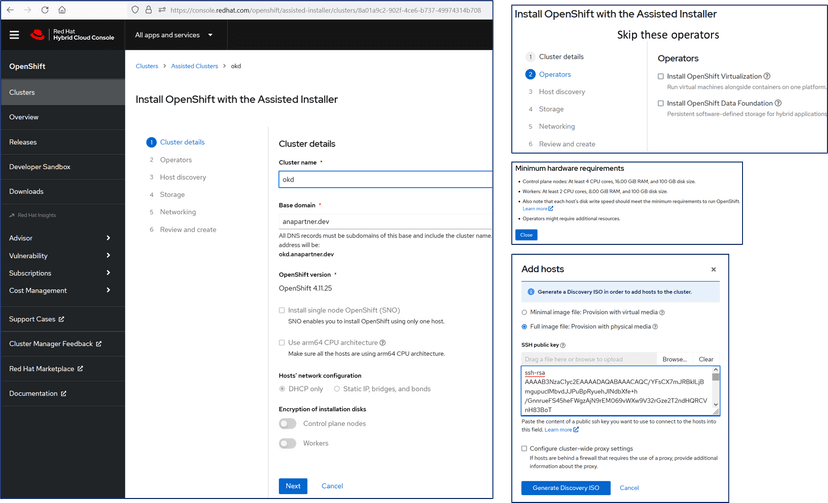
Task: Click the Generate Discovery ISO button
Action: [x=565, y=487]
